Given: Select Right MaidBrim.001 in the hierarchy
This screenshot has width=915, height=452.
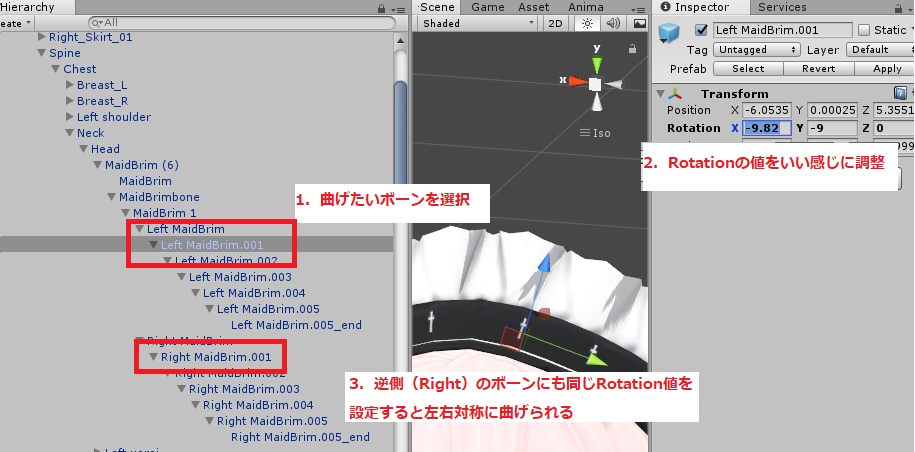Looking at the screenshot, I should pos(216,357).
